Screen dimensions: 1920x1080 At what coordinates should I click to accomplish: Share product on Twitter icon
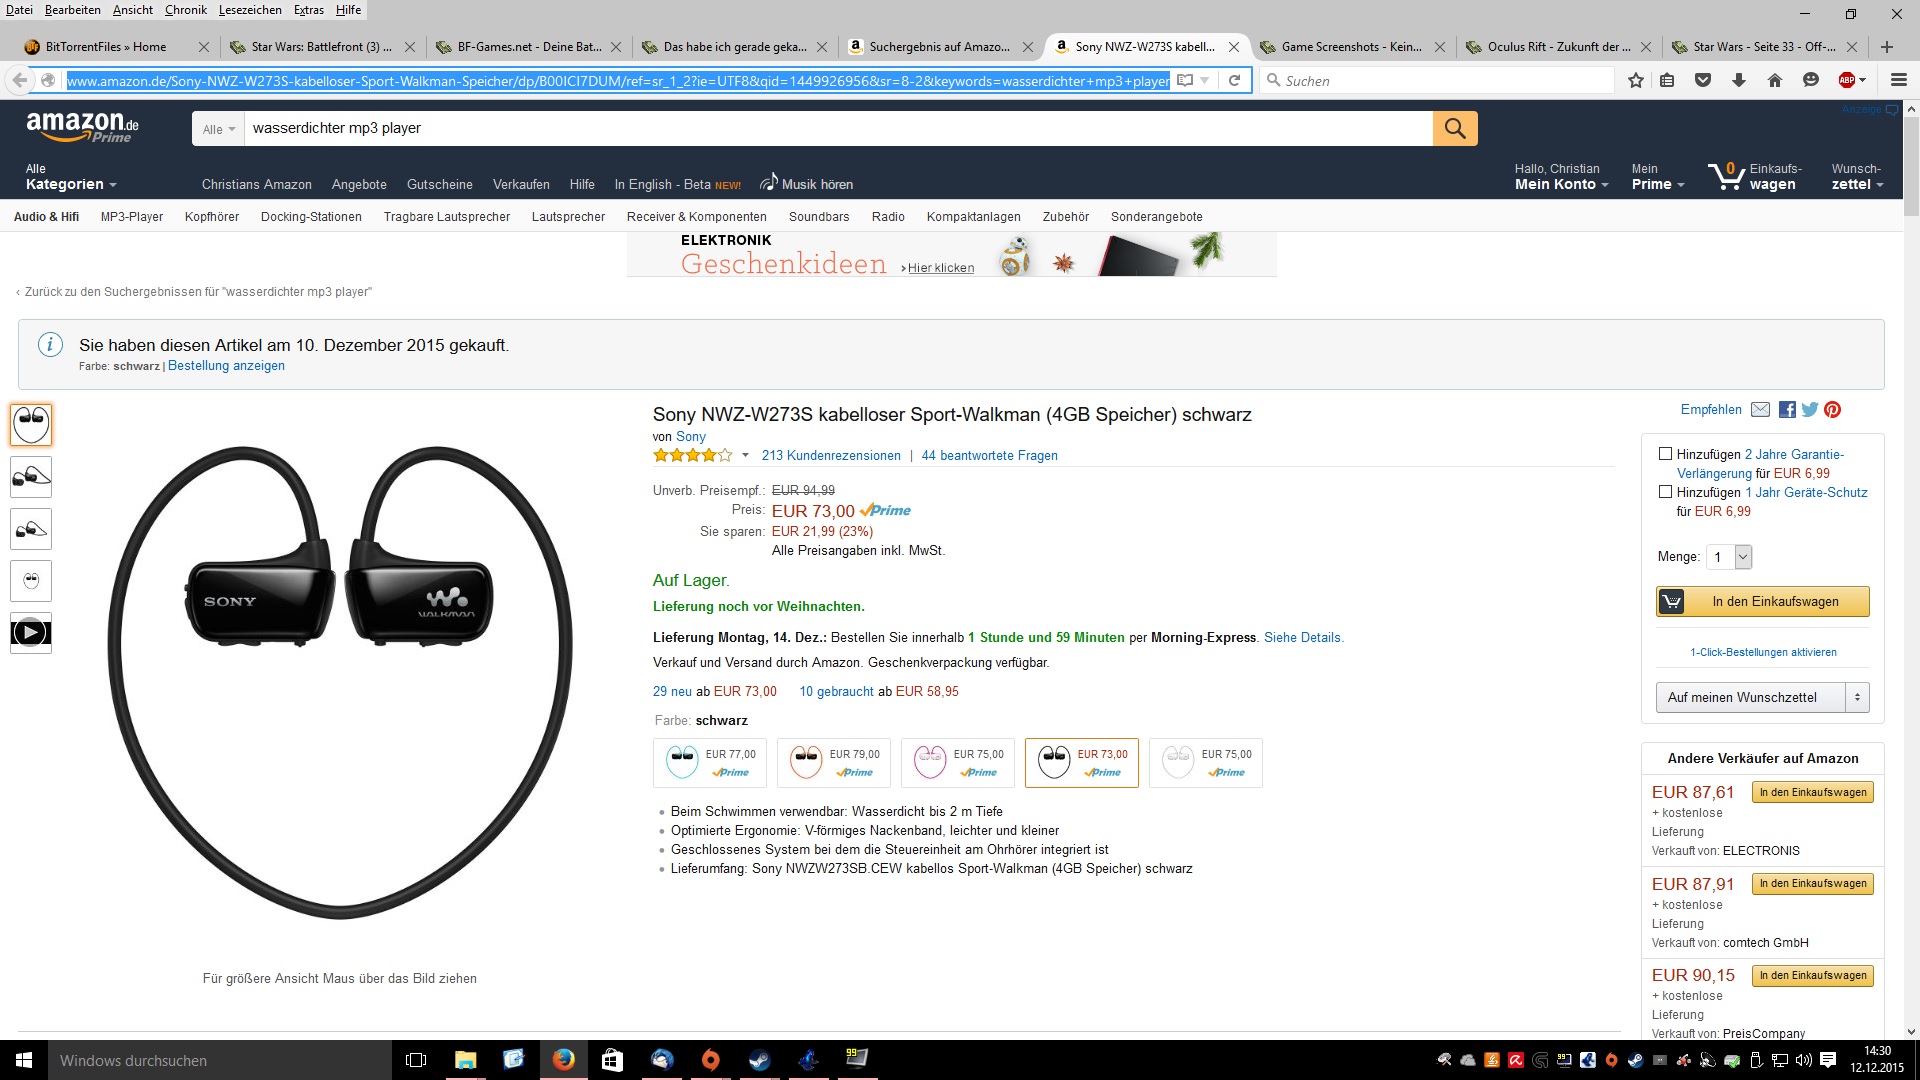pyautogui.click(x=1810, y=409)
